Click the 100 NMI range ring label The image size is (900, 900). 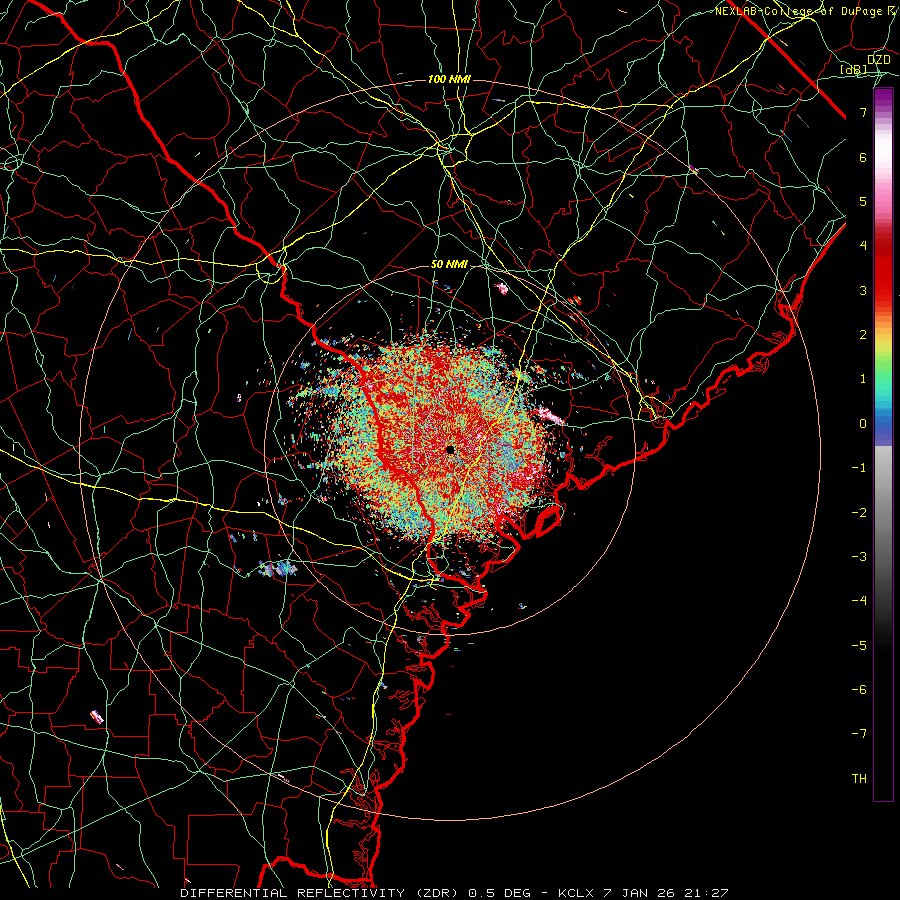point(449,79)
